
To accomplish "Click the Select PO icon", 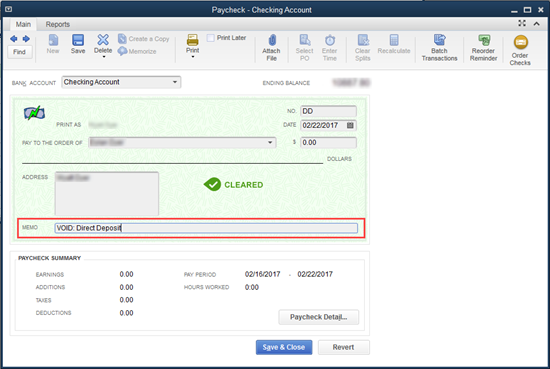I will (x=304, y=48).
